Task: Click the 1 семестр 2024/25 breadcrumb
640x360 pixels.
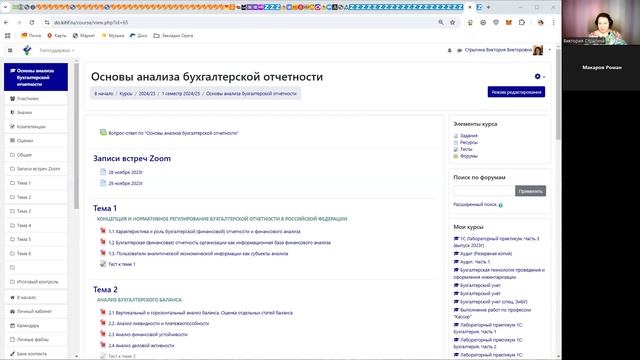Action: tap(181, 93)
